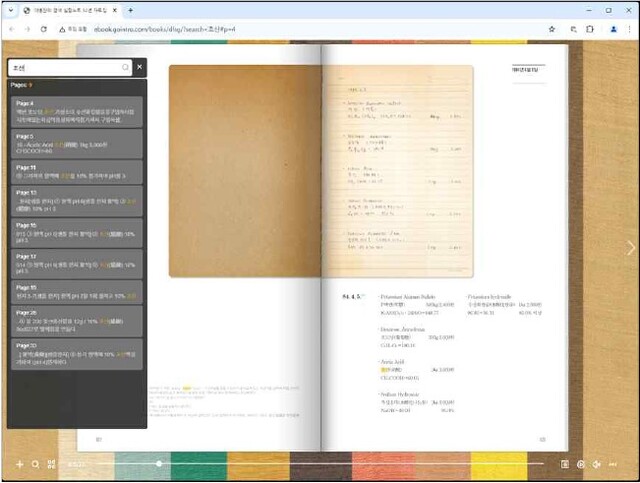
Task: Reload the page in the browser
Action: pos(43,29)
